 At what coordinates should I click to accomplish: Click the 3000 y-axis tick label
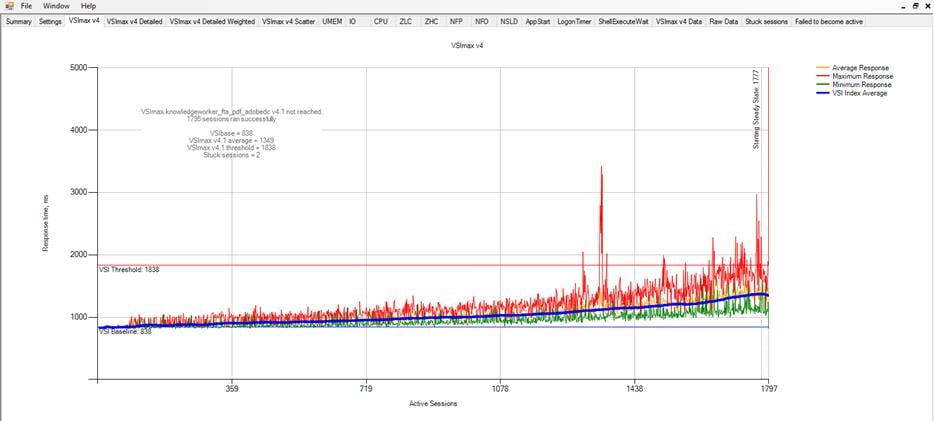point(79,192)
